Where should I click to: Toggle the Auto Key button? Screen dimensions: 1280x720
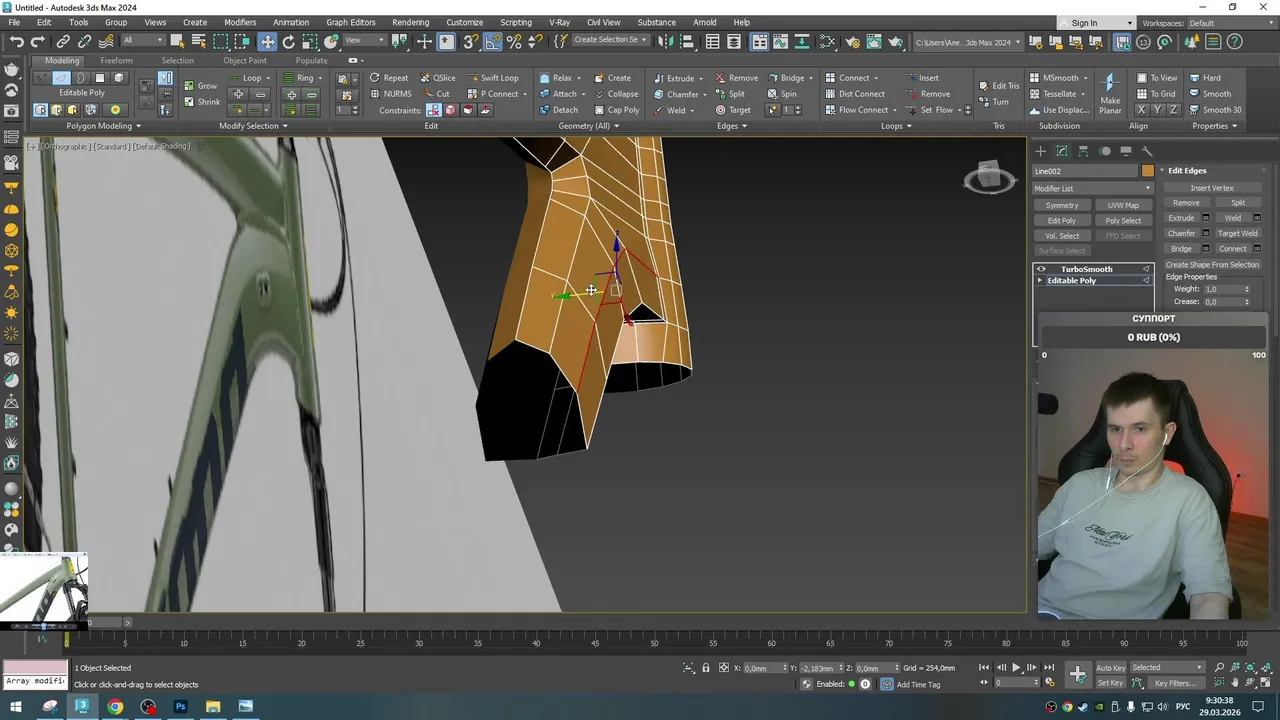tap(1110, 668)
